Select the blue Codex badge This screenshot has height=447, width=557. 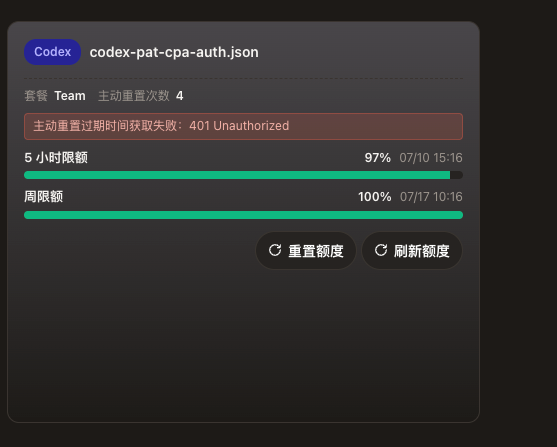[x=53, y=52]
